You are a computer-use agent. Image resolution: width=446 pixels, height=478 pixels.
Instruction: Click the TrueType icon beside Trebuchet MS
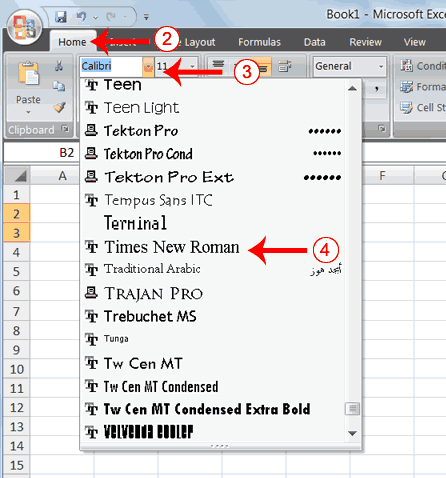coord(91,316)
